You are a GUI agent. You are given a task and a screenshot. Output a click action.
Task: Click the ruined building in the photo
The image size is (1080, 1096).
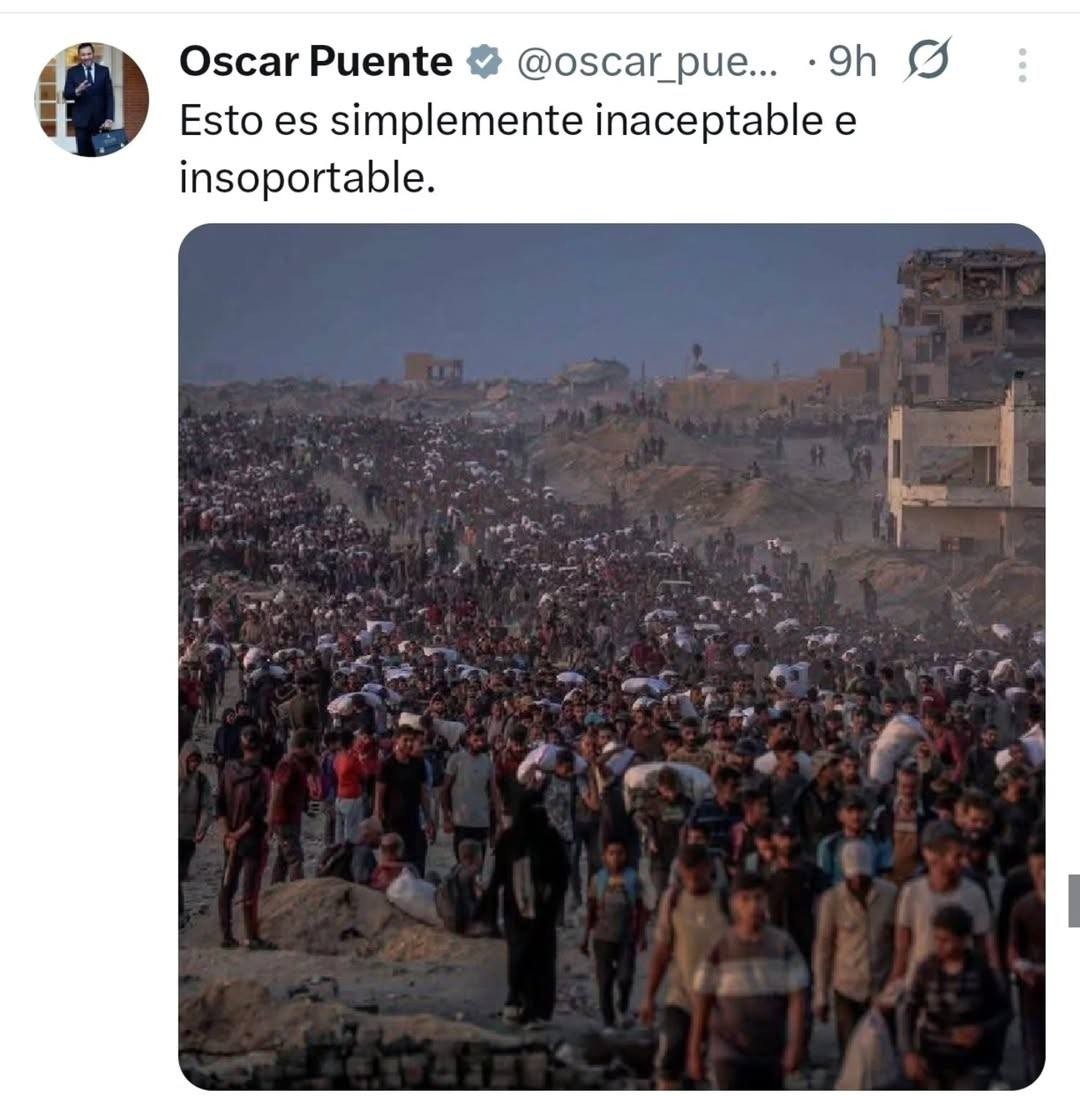[x=966, y=400]
